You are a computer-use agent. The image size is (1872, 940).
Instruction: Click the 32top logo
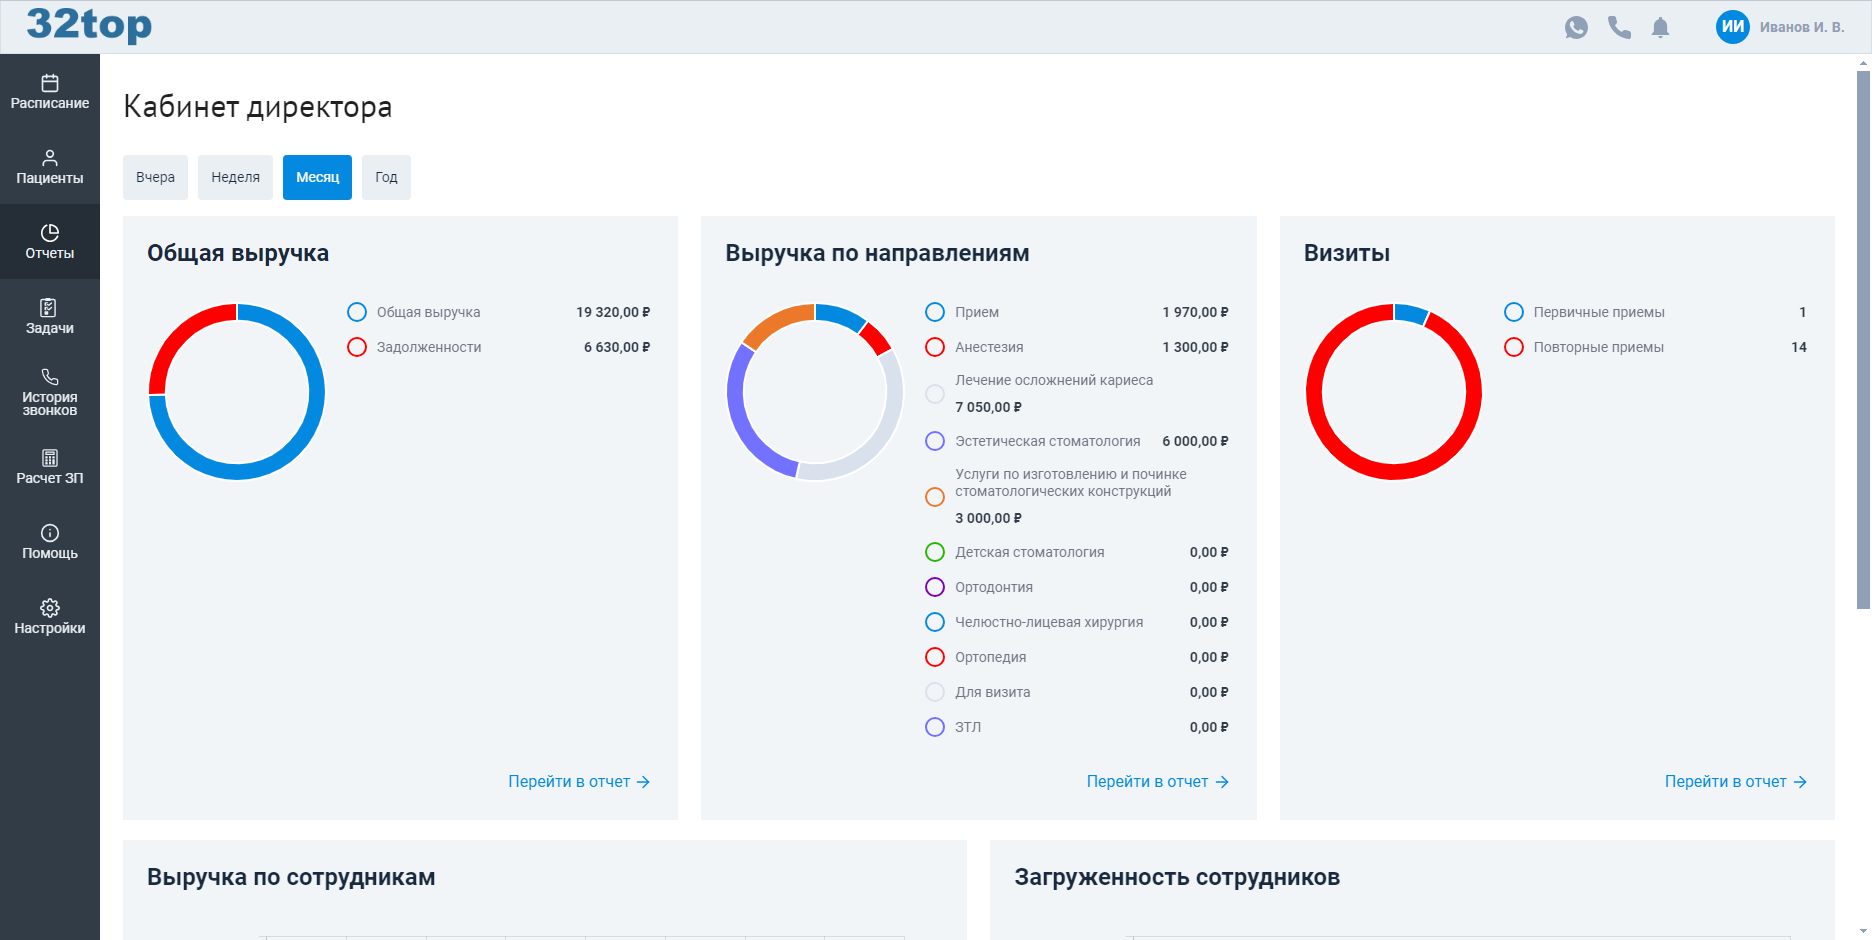[89, 25]
